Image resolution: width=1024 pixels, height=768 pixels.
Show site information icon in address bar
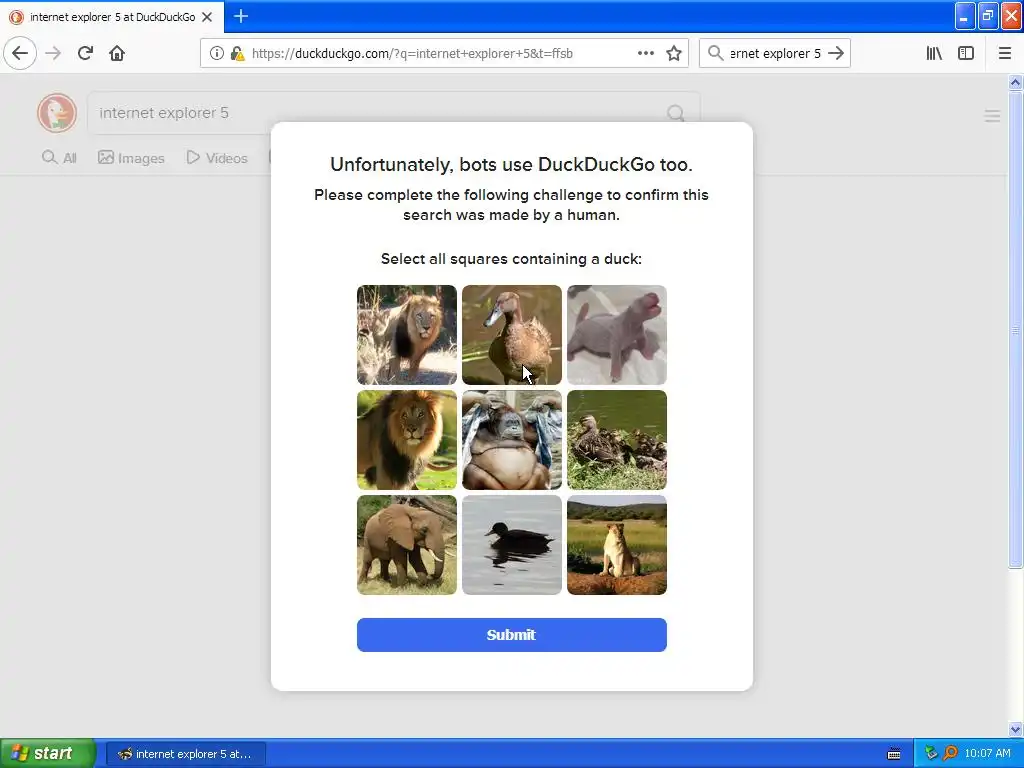pyautogui.click(x=216, y=53)
